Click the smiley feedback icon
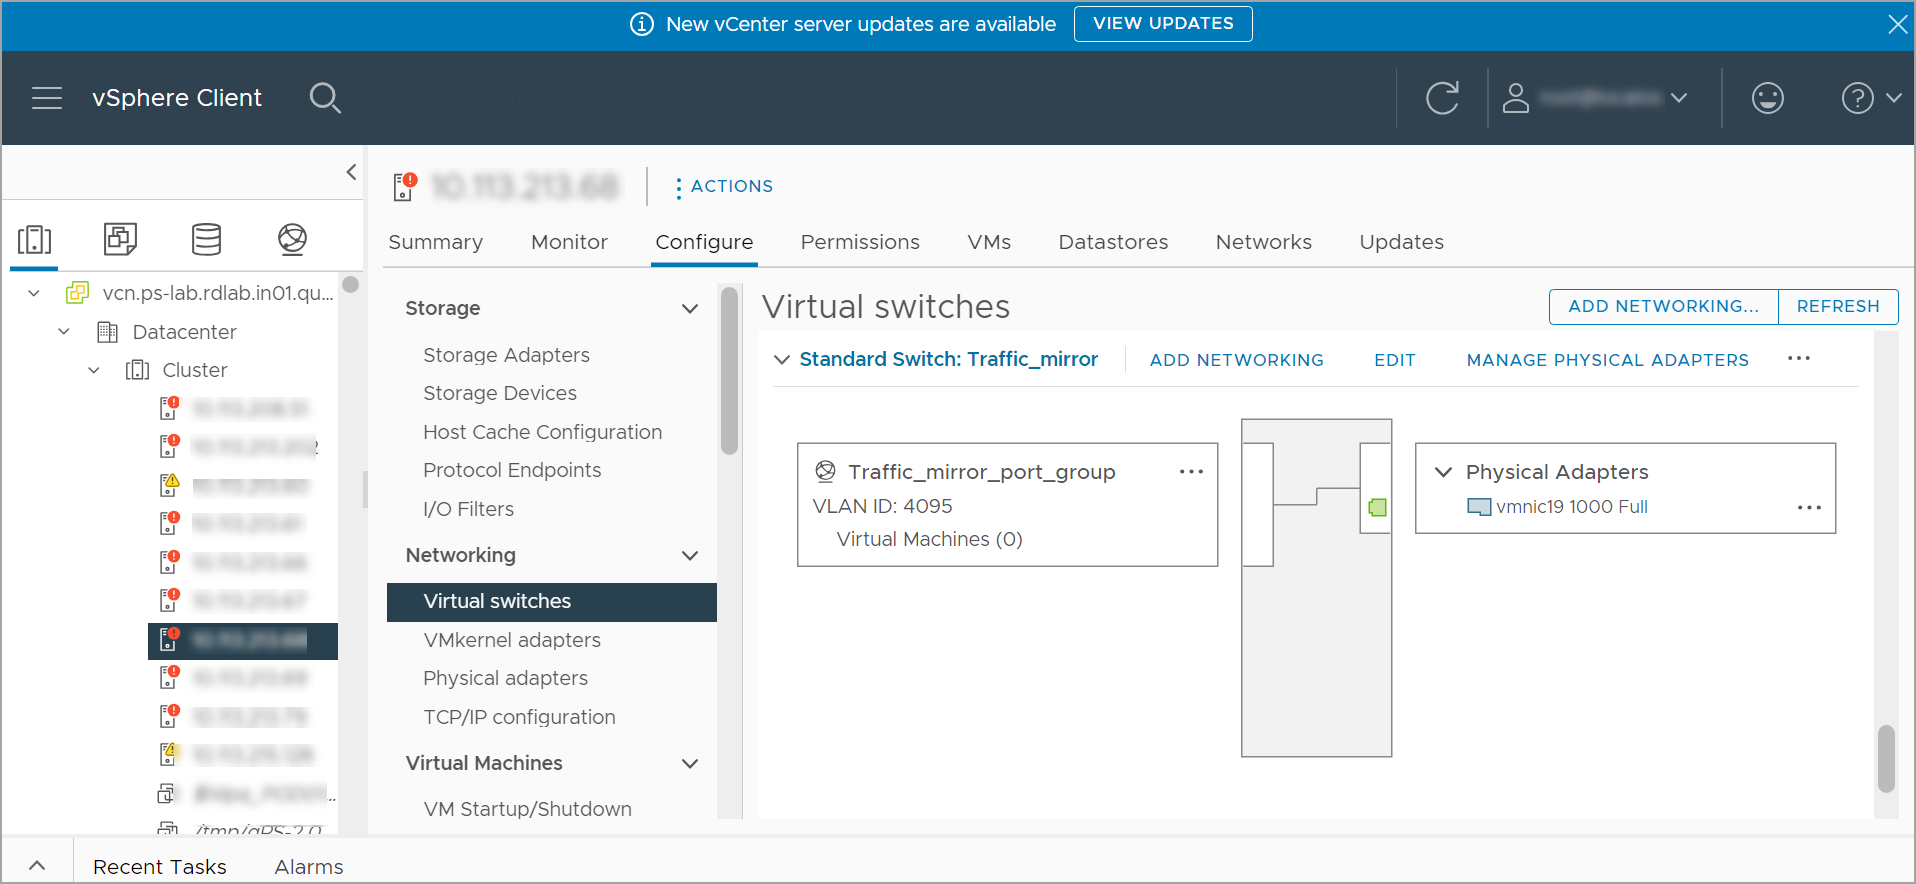1916x884 pixels. coord(1768,98)
